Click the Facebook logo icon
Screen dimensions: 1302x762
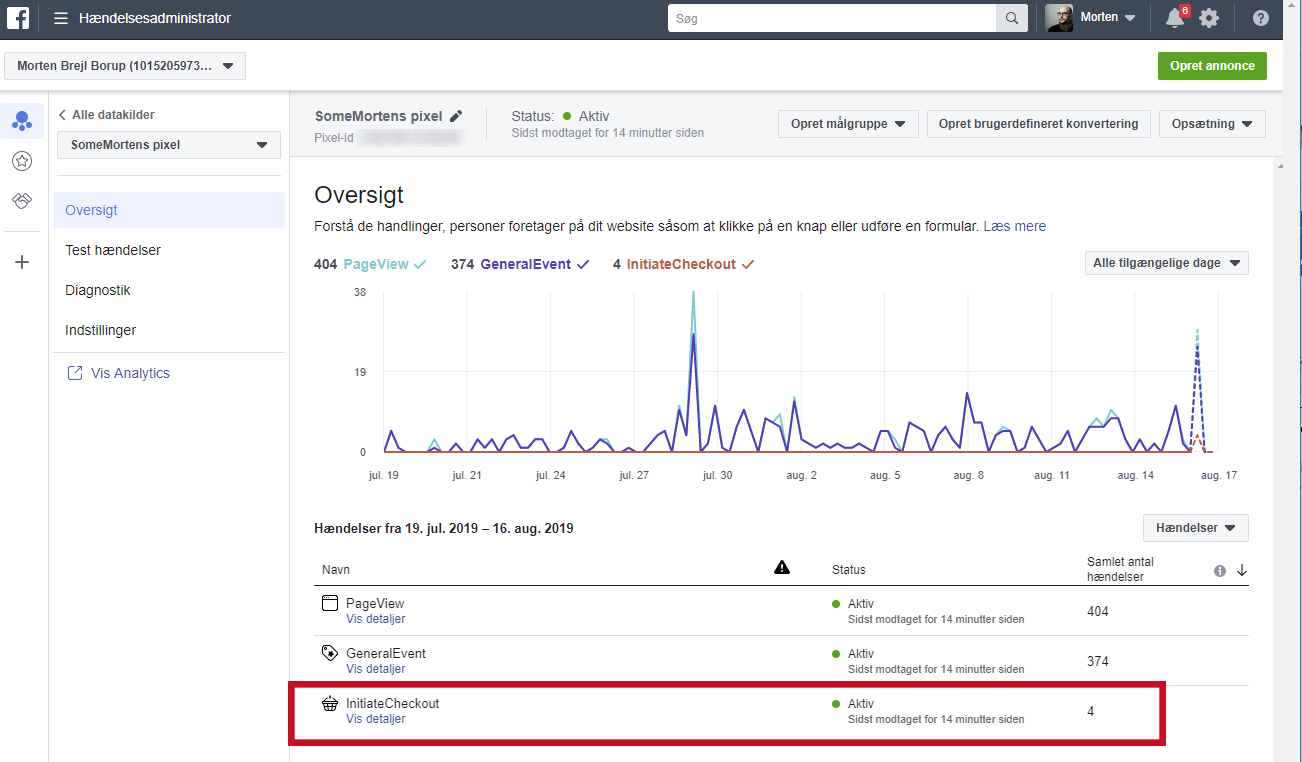[x=21, y=18]
